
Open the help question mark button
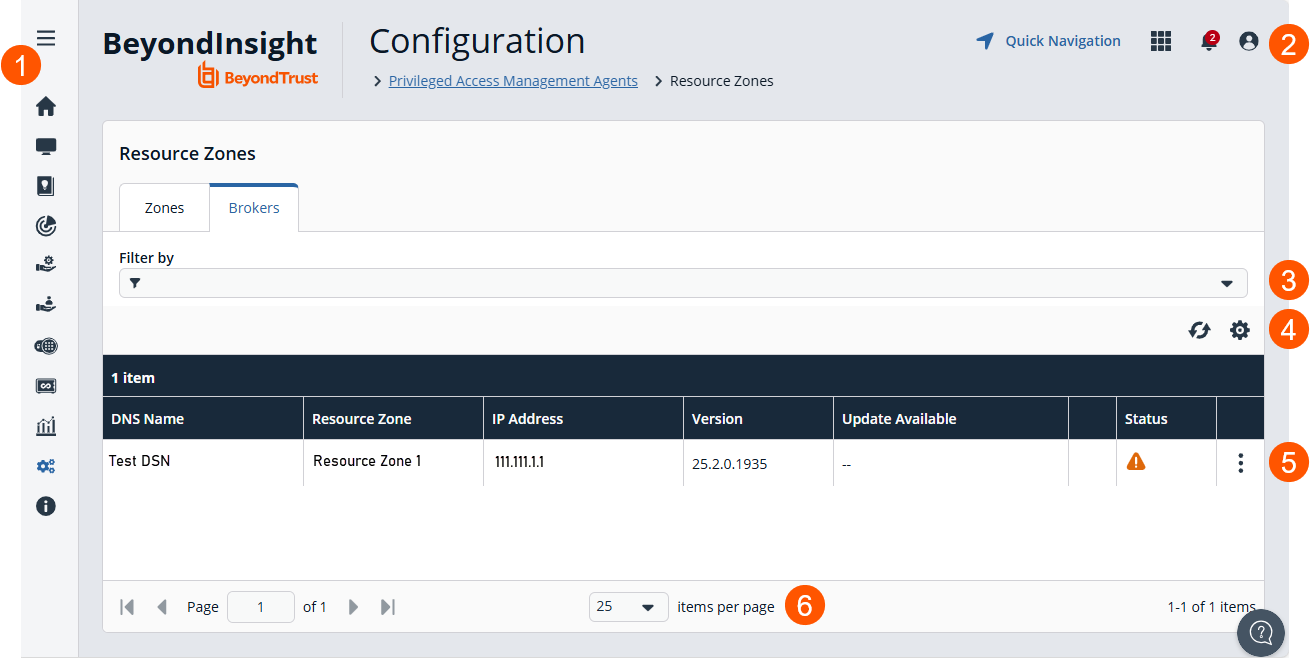click(x=1261, y=632)
